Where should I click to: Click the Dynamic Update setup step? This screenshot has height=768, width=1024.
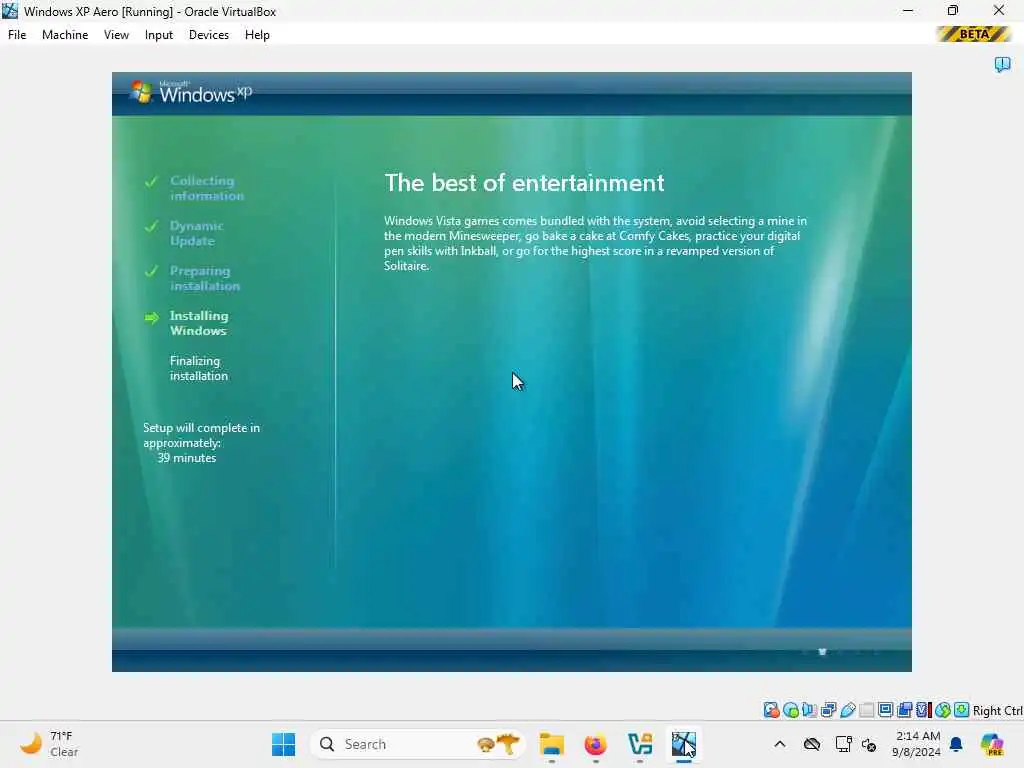click(197, 233)
